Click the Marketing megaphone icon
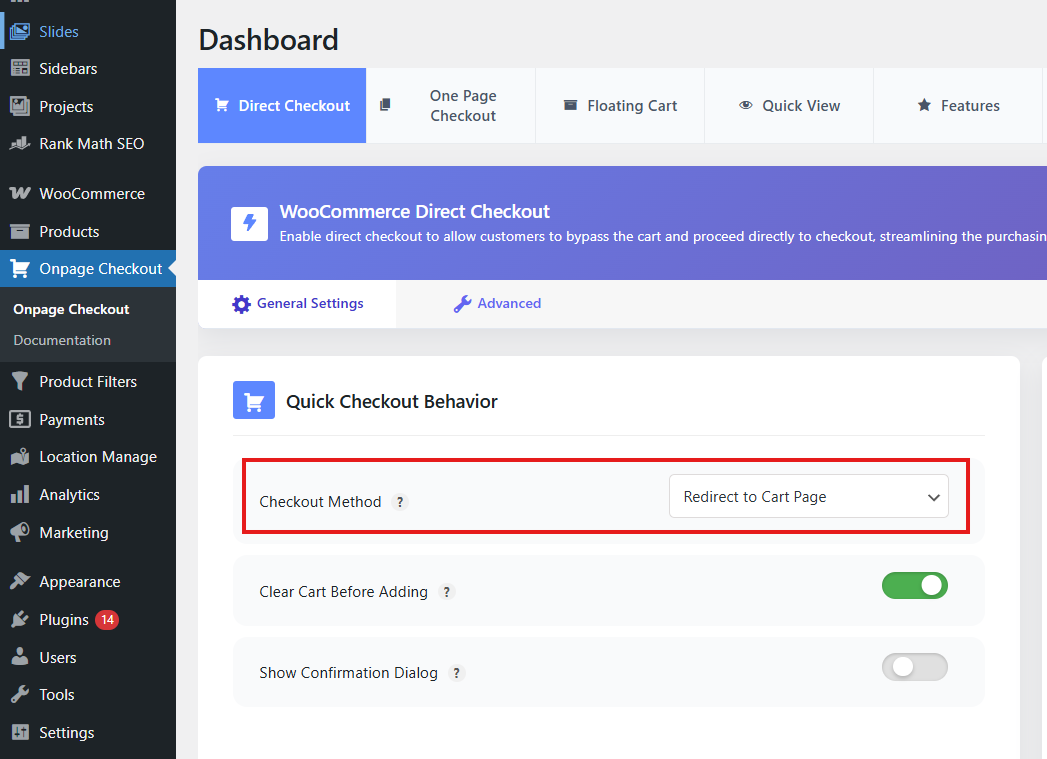1047x759 pixels. tap(20, 532)
